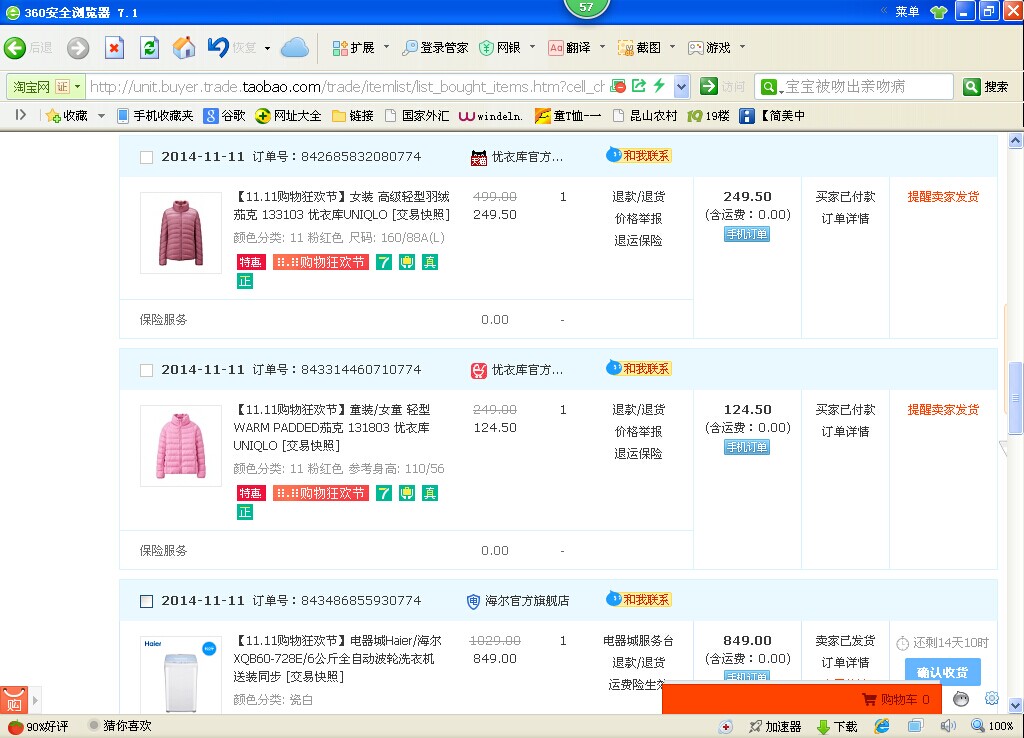Click 提醒卖家发货 for the 249.50 order

click(943, 197)
